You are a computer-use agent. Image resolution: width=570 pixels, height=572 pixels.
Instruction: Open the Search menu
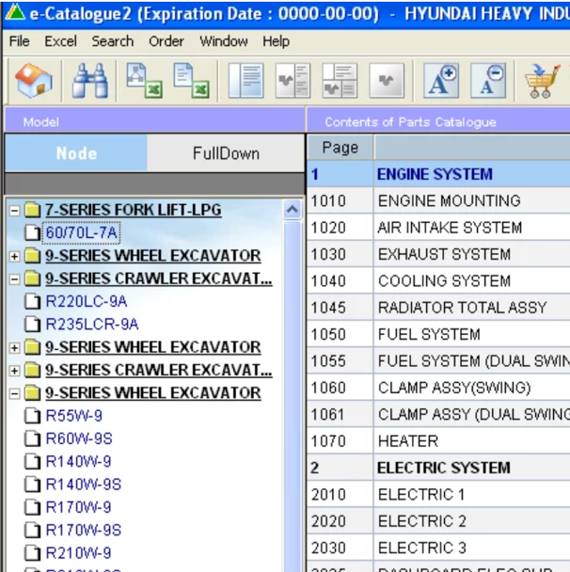point(112,41)
